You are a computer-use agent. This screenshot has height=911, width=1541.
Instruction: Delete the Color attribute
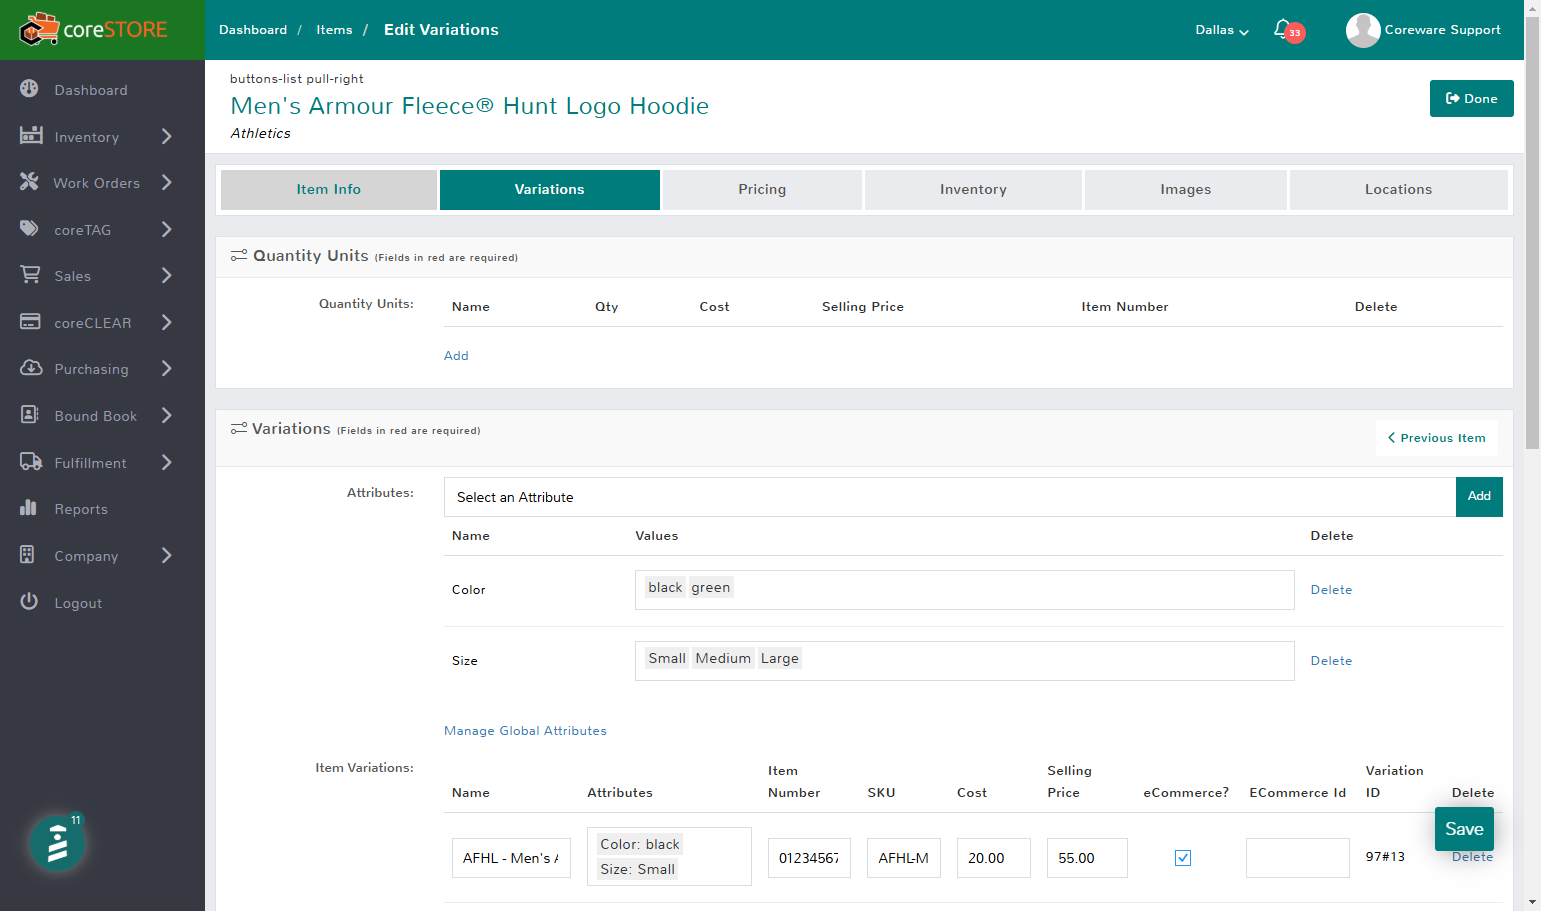pyautogui.click(x=1331, y=590)
